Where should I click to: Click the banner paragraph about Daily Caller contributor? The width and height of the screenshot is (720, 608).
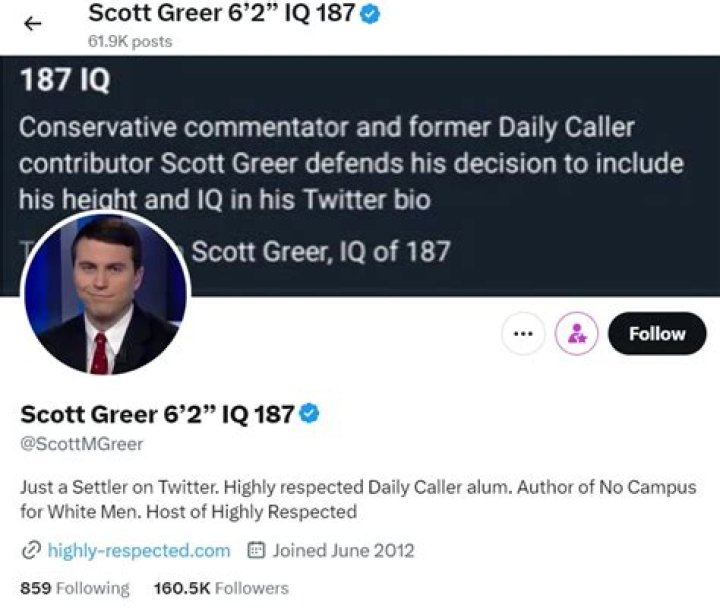tap(350, 163)
